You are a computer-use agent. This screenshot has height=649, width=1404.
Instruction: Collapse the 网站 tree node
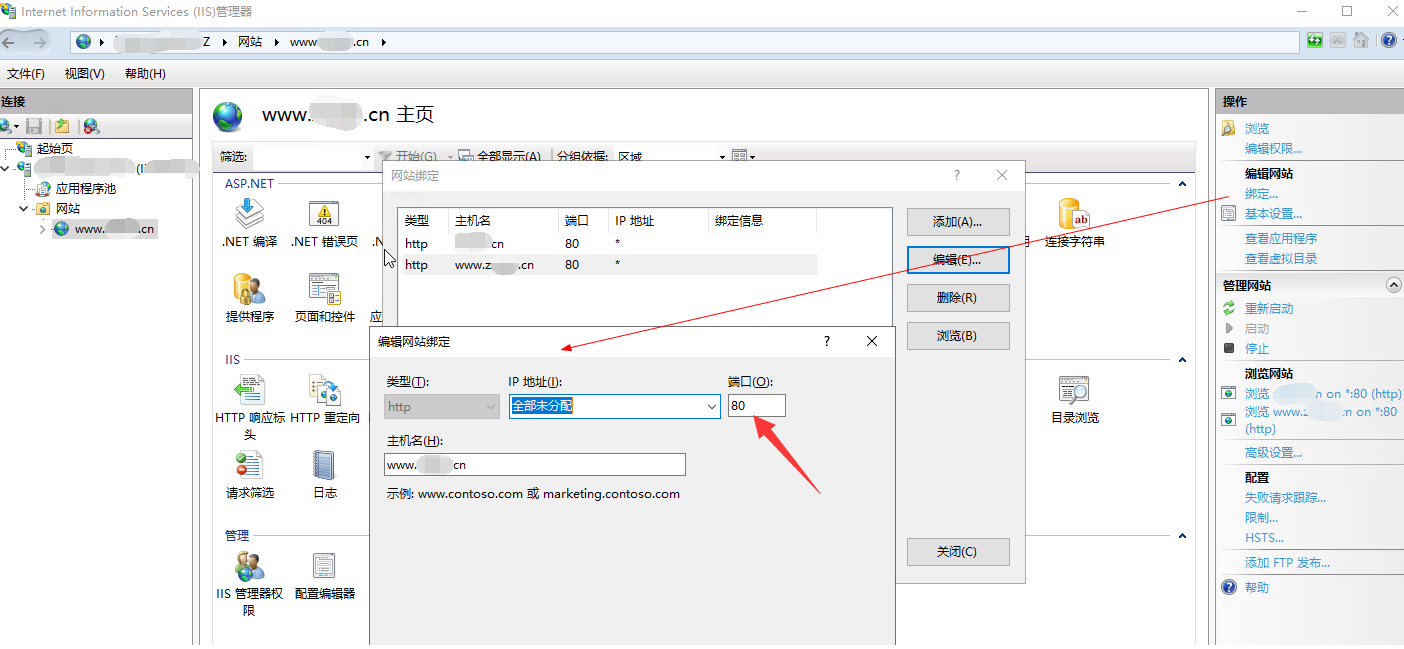point(24,209)
